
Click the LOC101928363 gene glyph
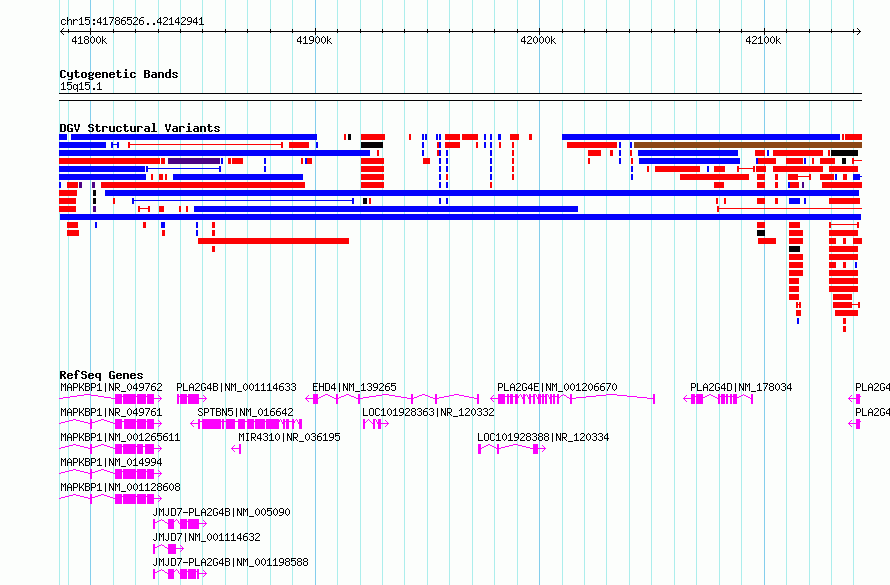pos(375,424)
